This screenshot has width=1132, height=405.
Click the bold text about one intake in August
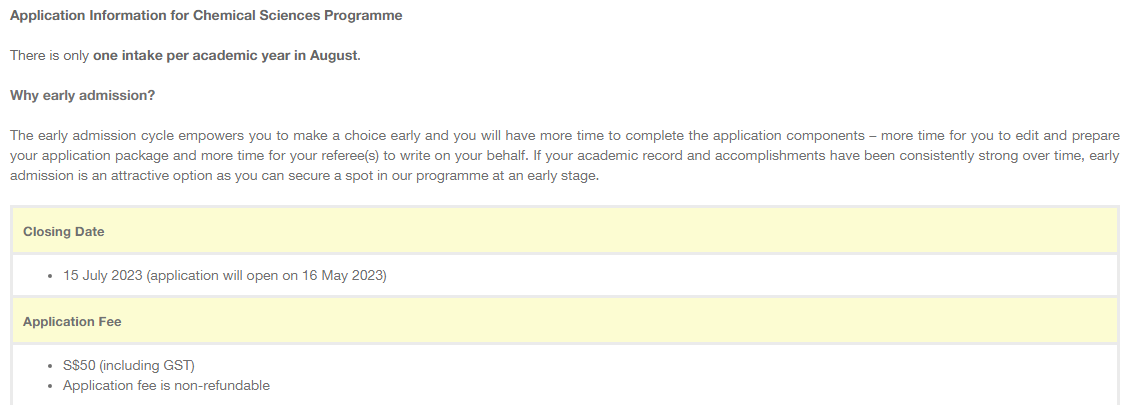[x=225, y=56]
